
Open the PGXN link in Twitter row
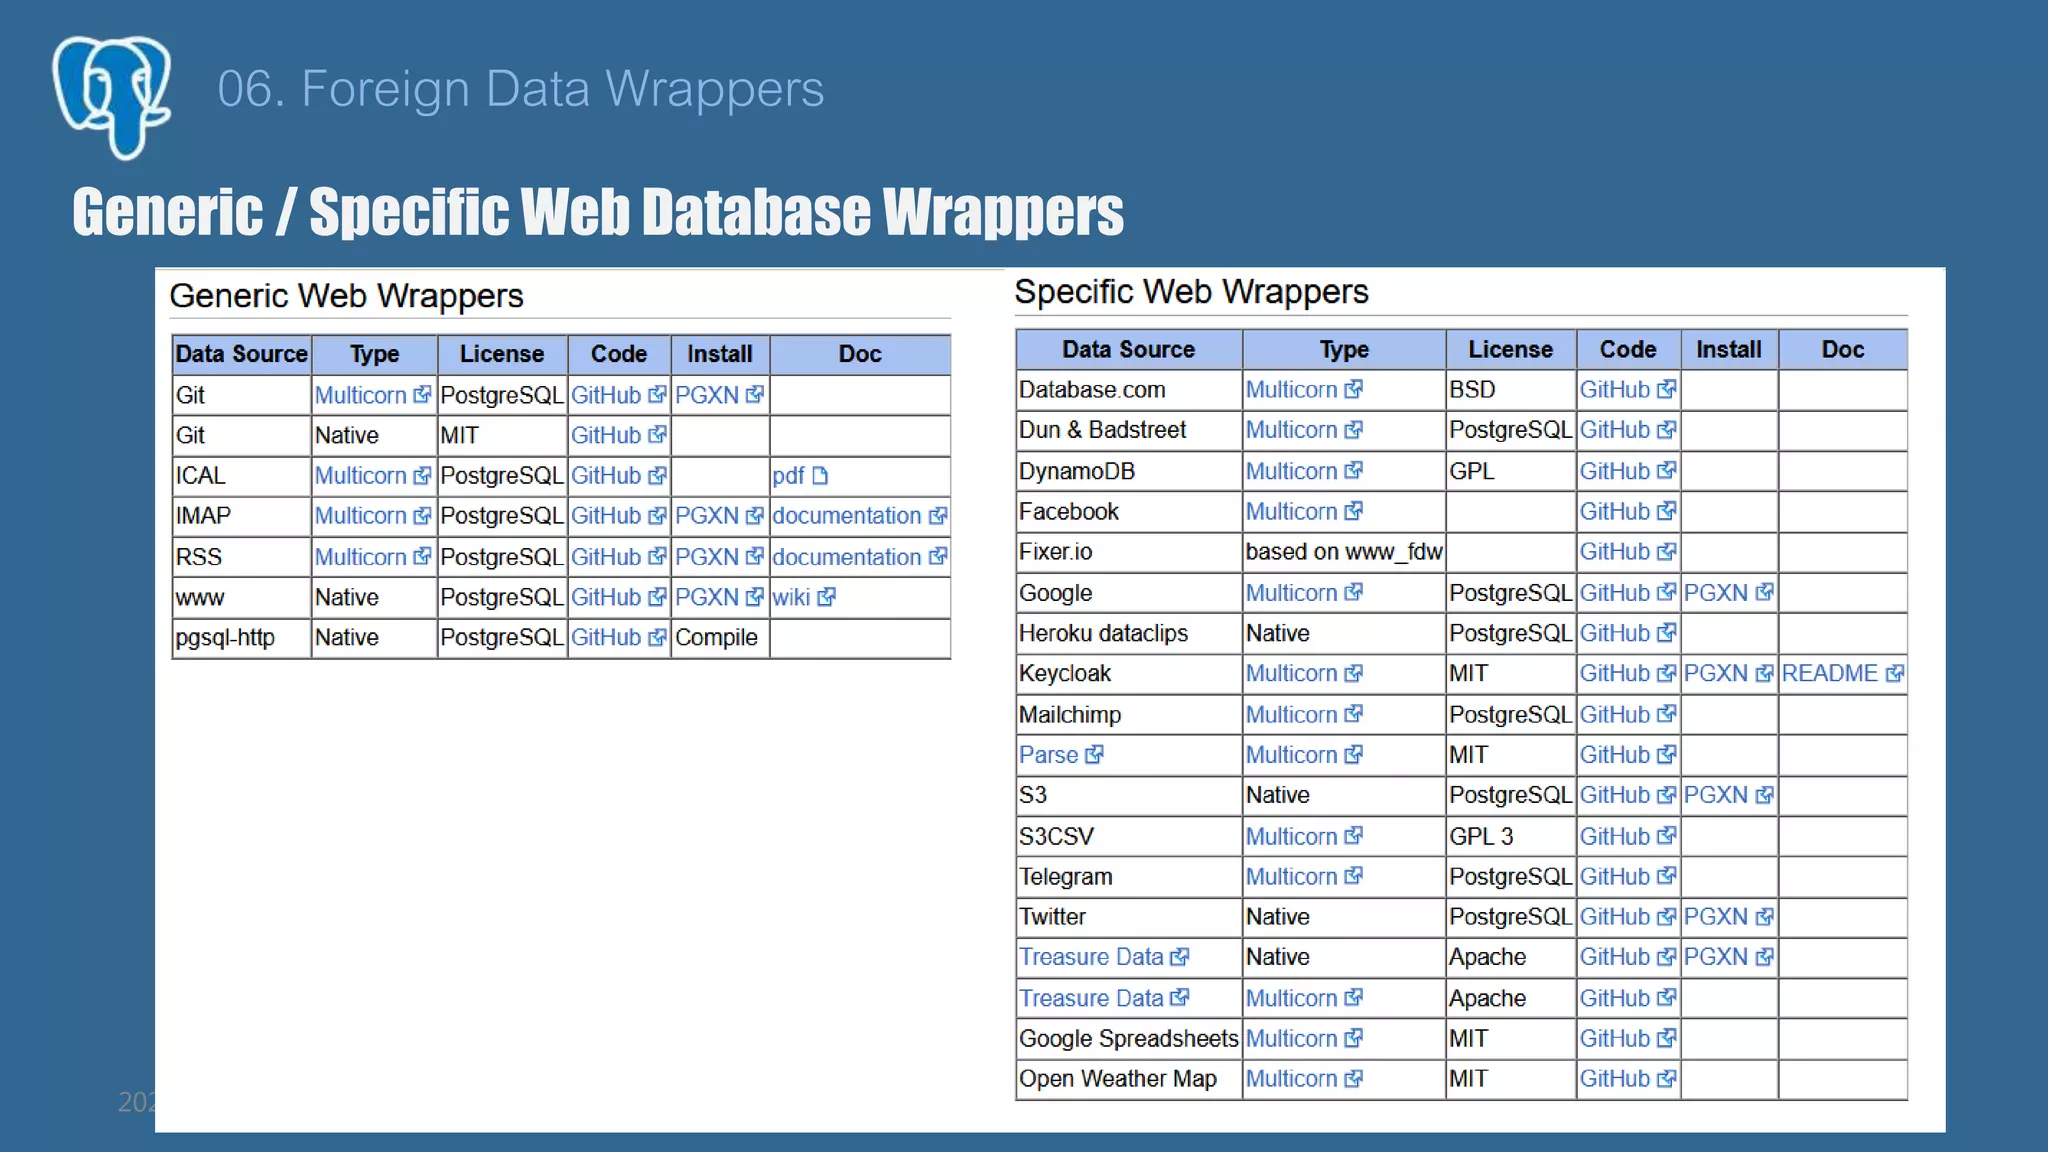click(x=1728, y=917)
